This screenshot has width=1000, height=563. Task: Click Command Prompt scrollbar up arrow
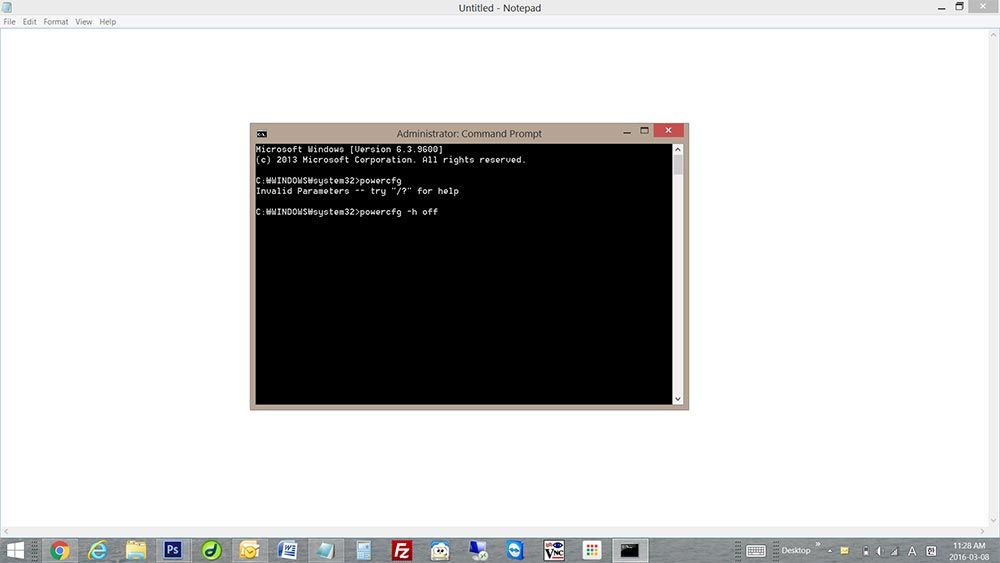pyautogui.click(x=678, y=149)
